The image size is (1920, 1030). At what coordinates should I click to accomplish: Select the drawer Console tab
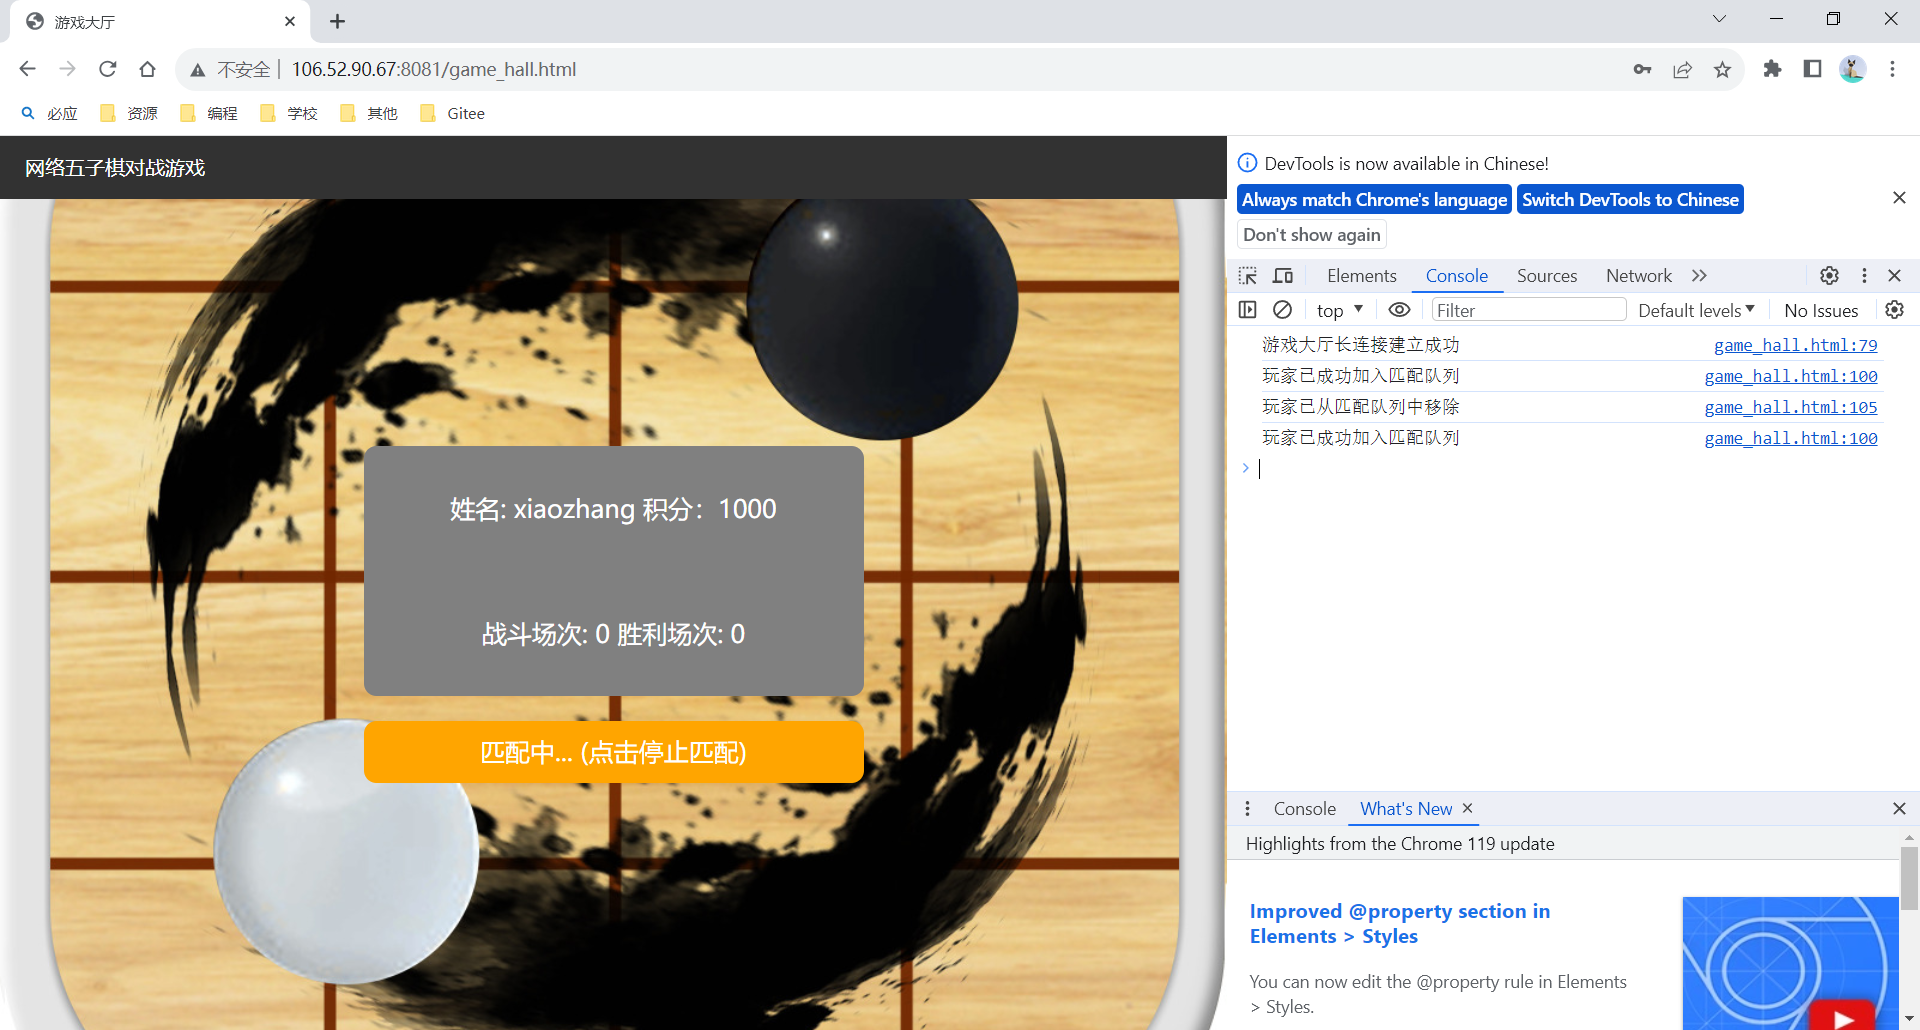[1304, 808]
